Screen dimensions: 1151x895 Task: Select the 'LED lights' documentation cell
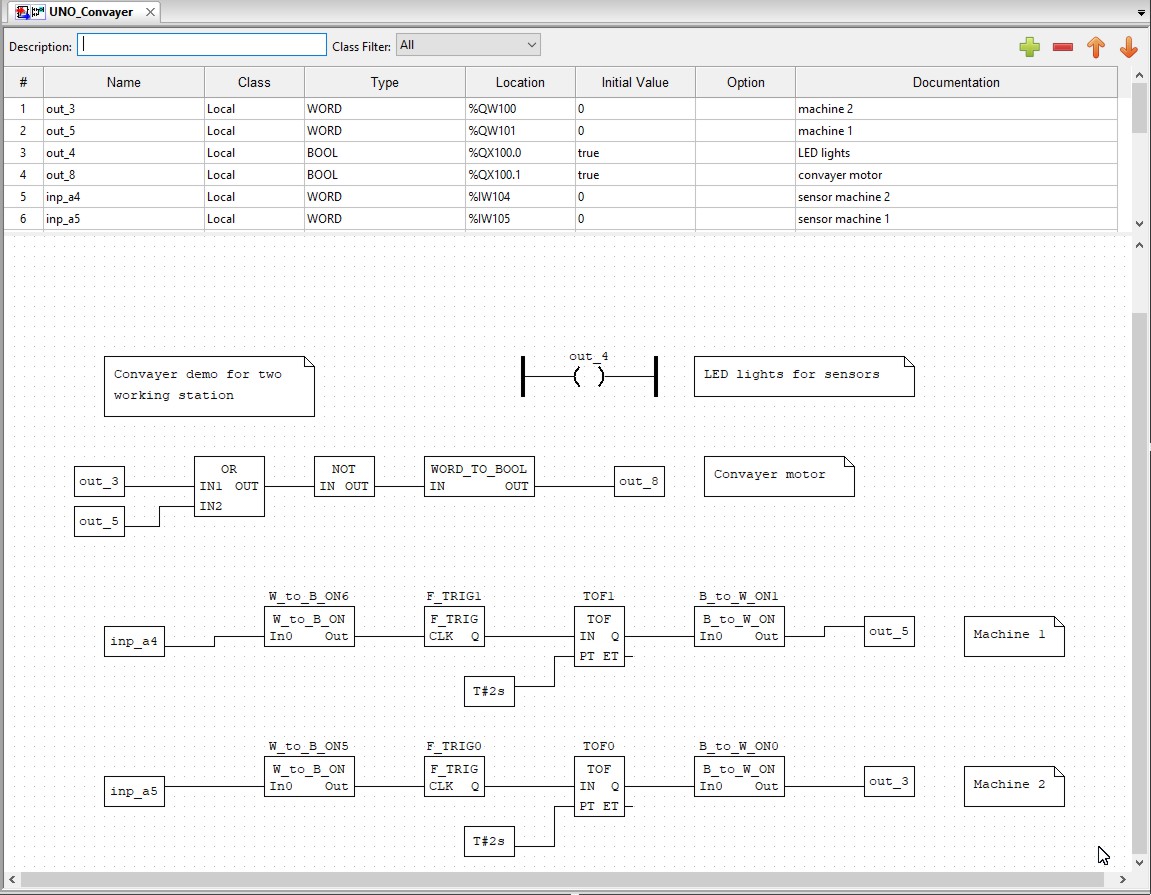tap(956, 153)
